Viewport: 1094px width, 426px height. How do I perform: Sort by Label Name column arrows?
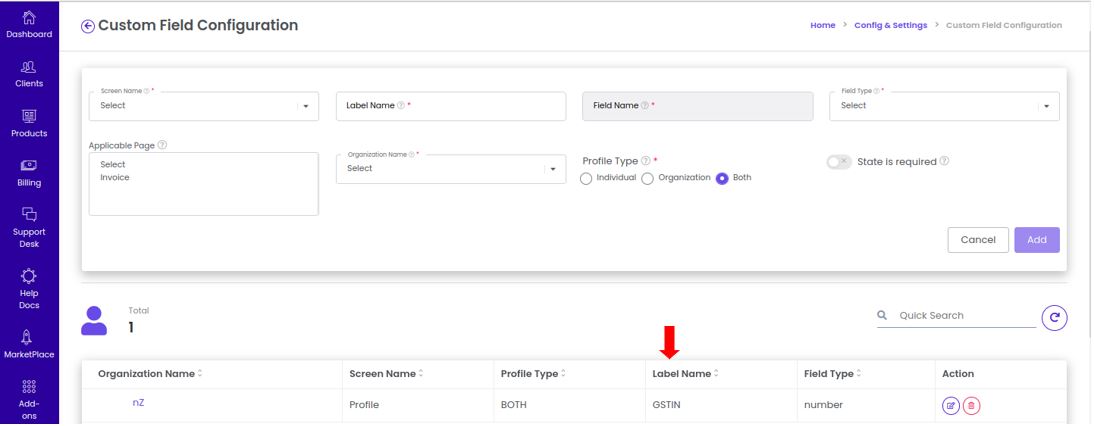(x=716, y=374)
